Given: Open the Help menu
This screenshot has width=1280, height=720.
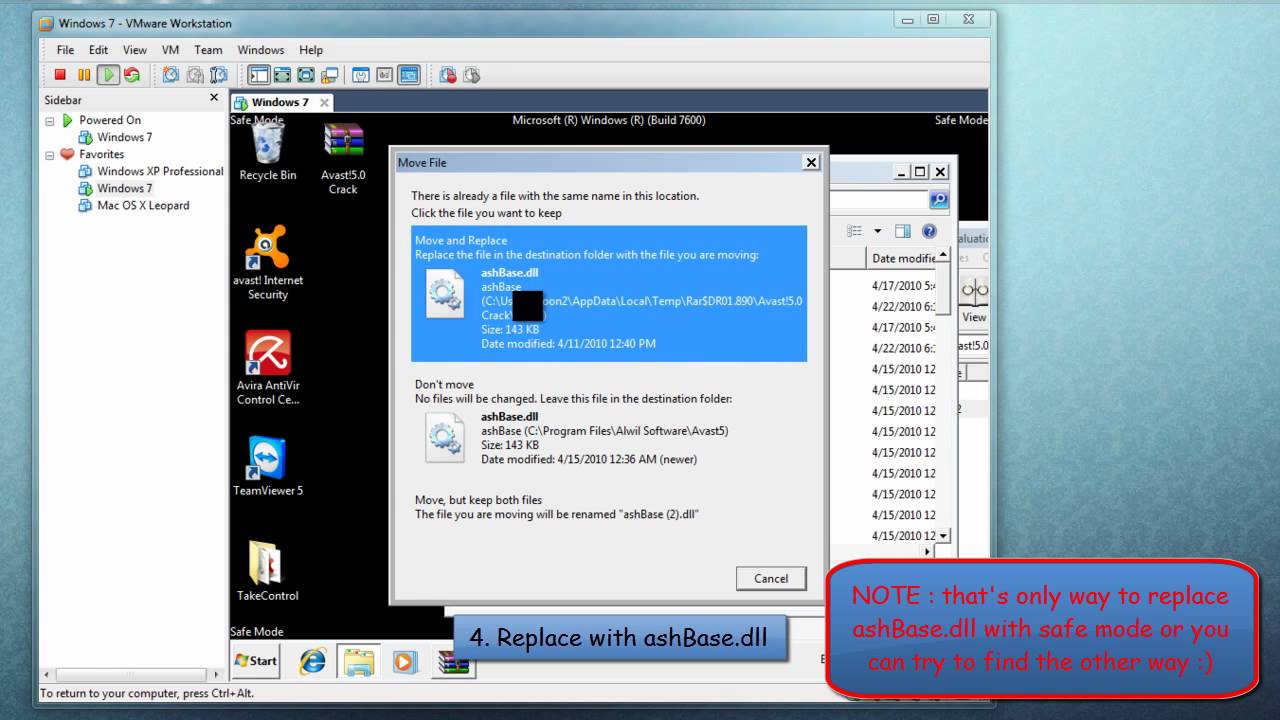Looking at the screenshot, I should [x=311, y=50].
